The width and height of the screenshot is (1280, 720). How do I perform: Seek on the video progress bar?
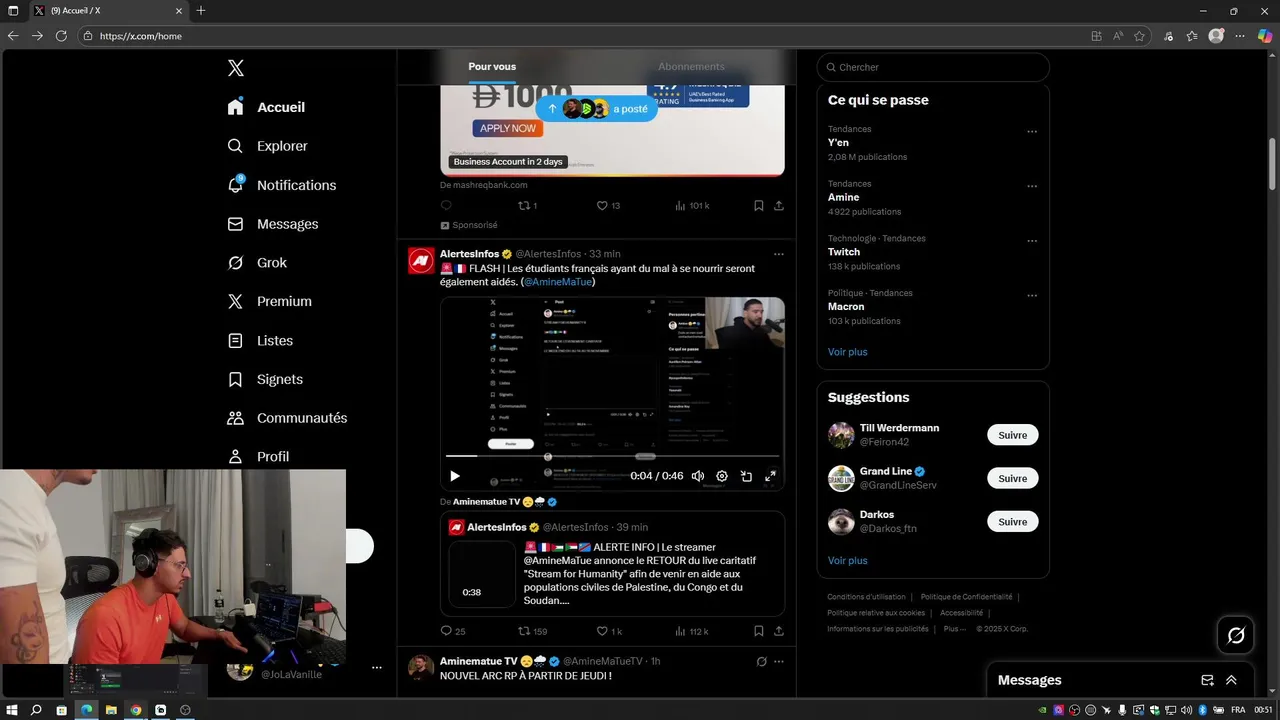(x=612, y=456)
